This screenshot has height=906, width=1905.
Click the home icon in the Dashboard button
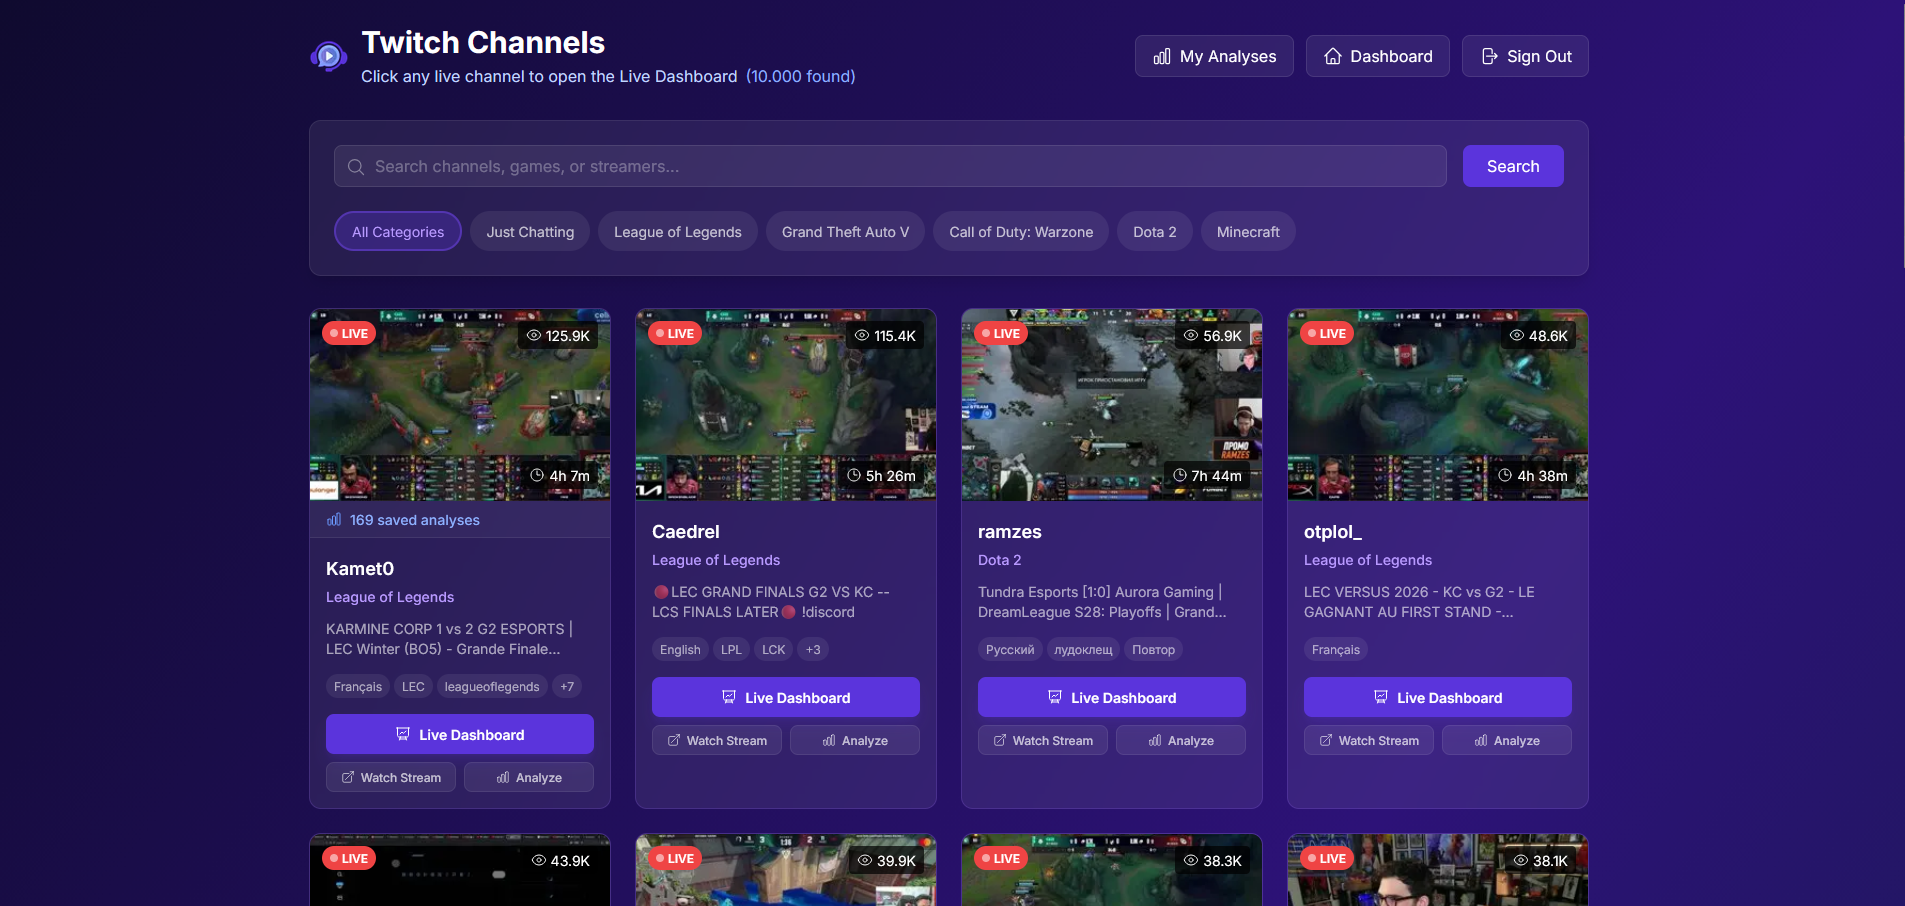click(1334, 56)
